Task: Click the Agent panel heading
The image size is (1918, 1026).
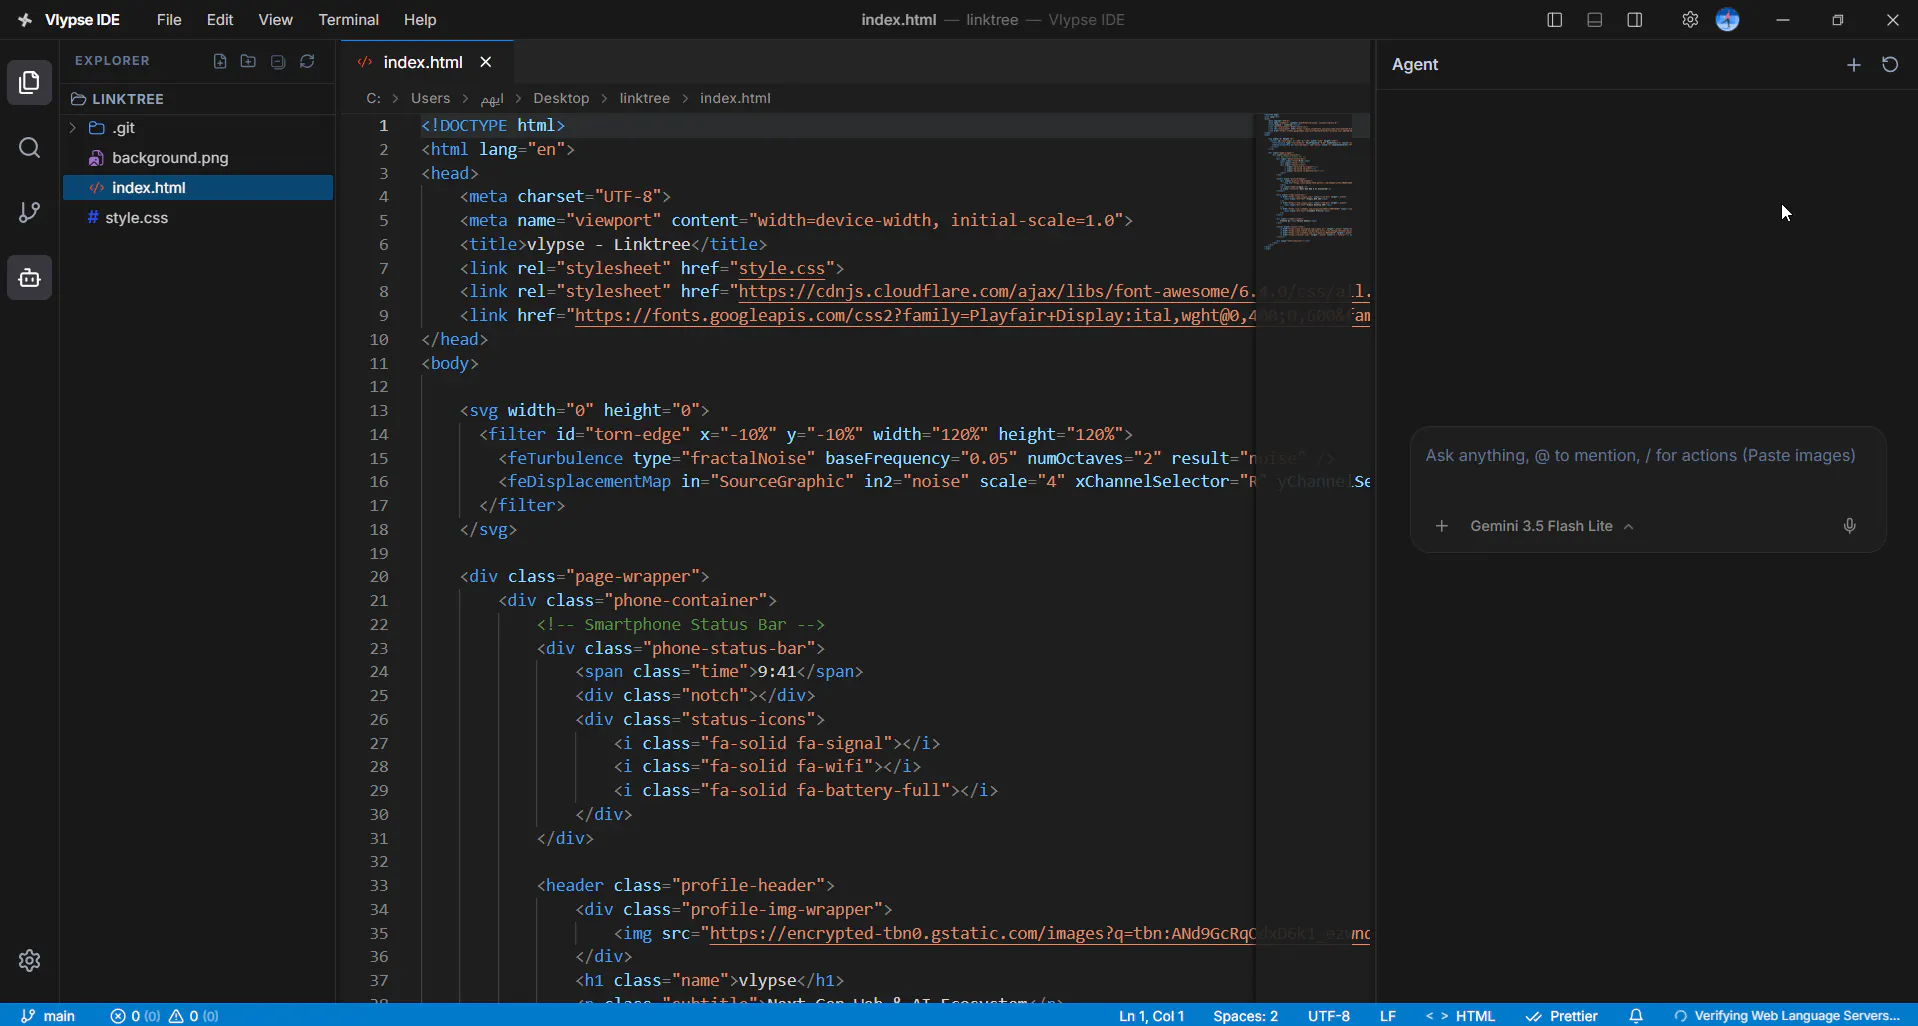Action: tap(1415, 65)
